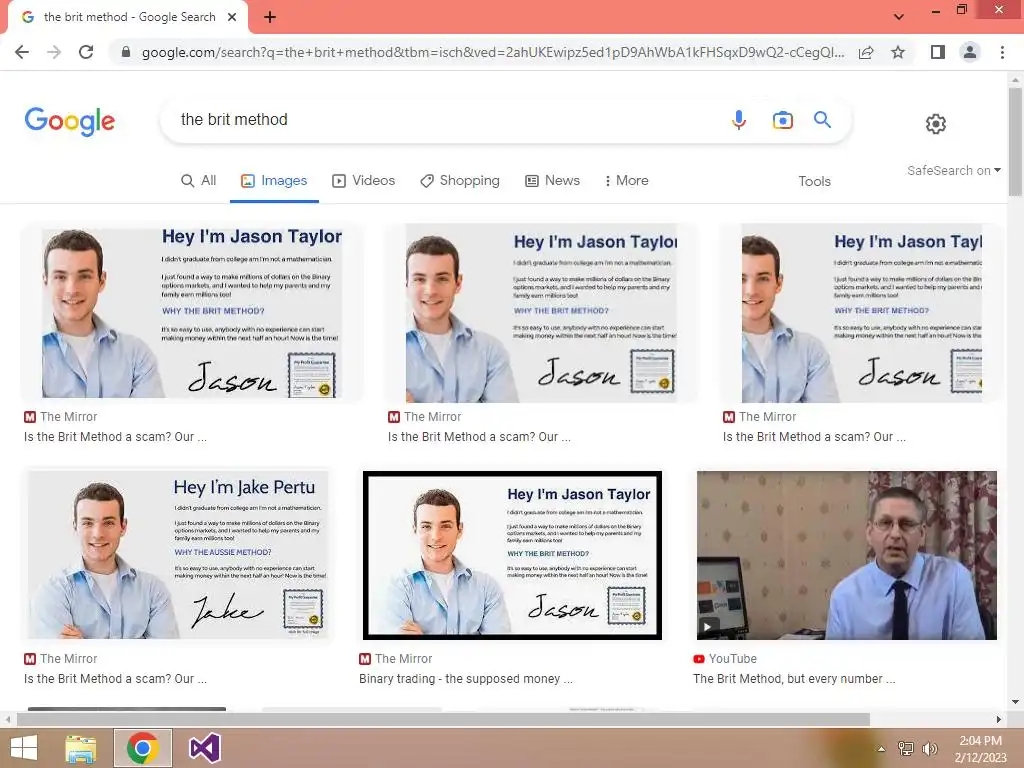Image resolution: width=1024 pixels, height=768 pixels.
Task: Click the browser Forward arrow
Action: click(x=54, y=52)
